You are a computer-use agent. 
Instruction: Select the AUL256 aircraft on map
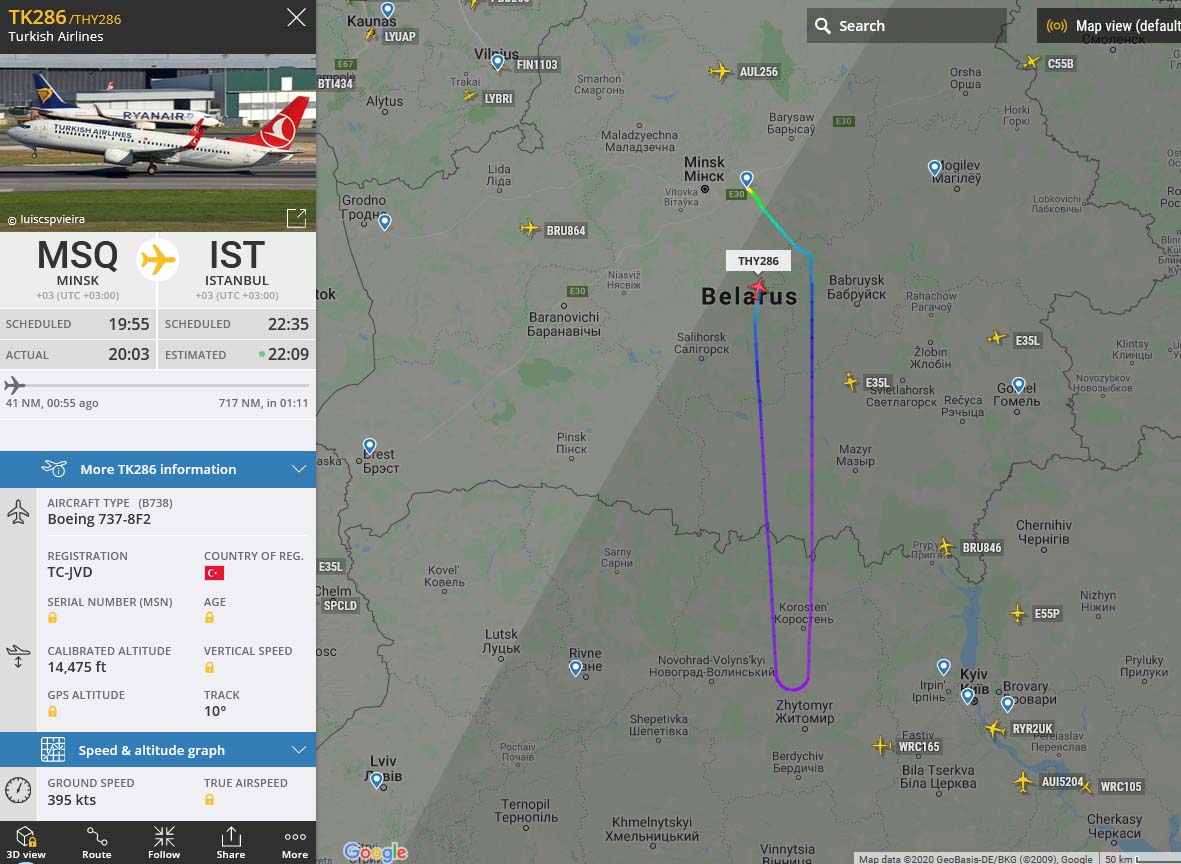coord(720,72)
